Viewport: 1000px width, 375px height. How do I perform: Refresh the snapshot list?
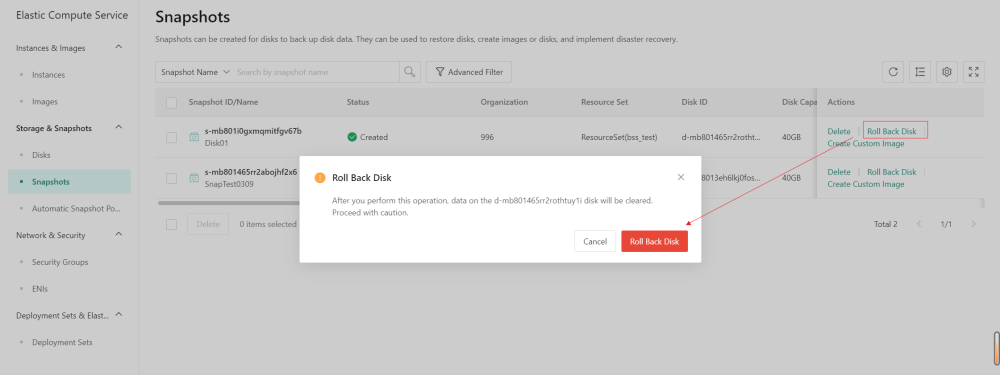click(x=893, y=72)
